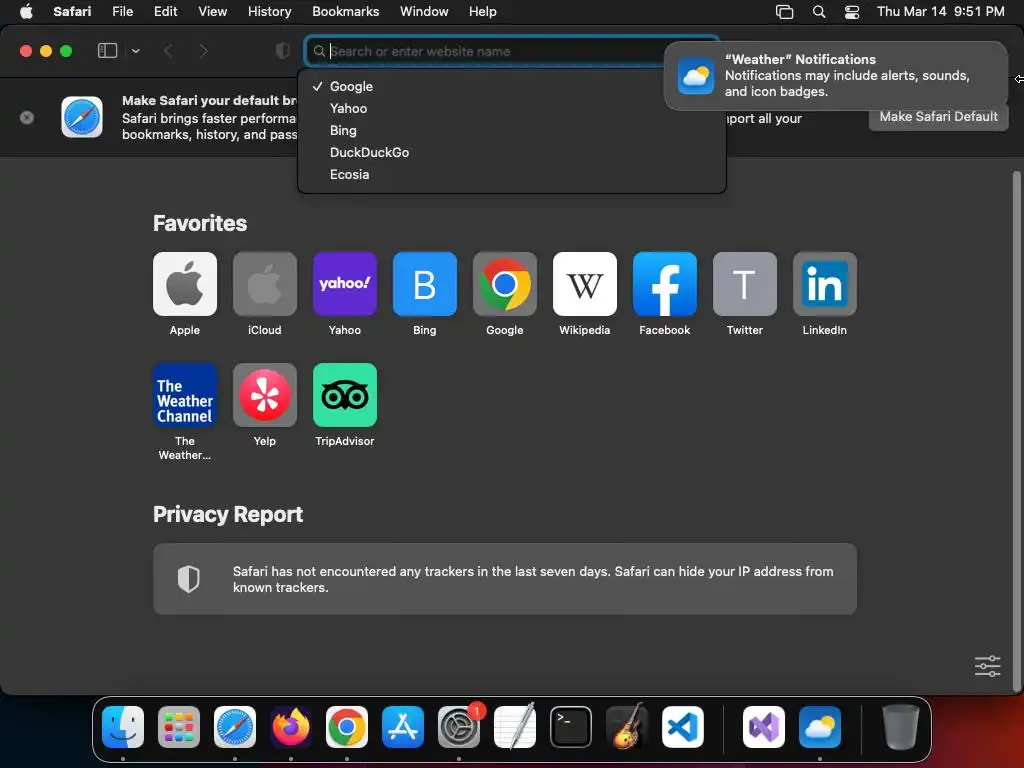1024x768 pixels.
Task: Open the Help menu
Action: point(483,12)
